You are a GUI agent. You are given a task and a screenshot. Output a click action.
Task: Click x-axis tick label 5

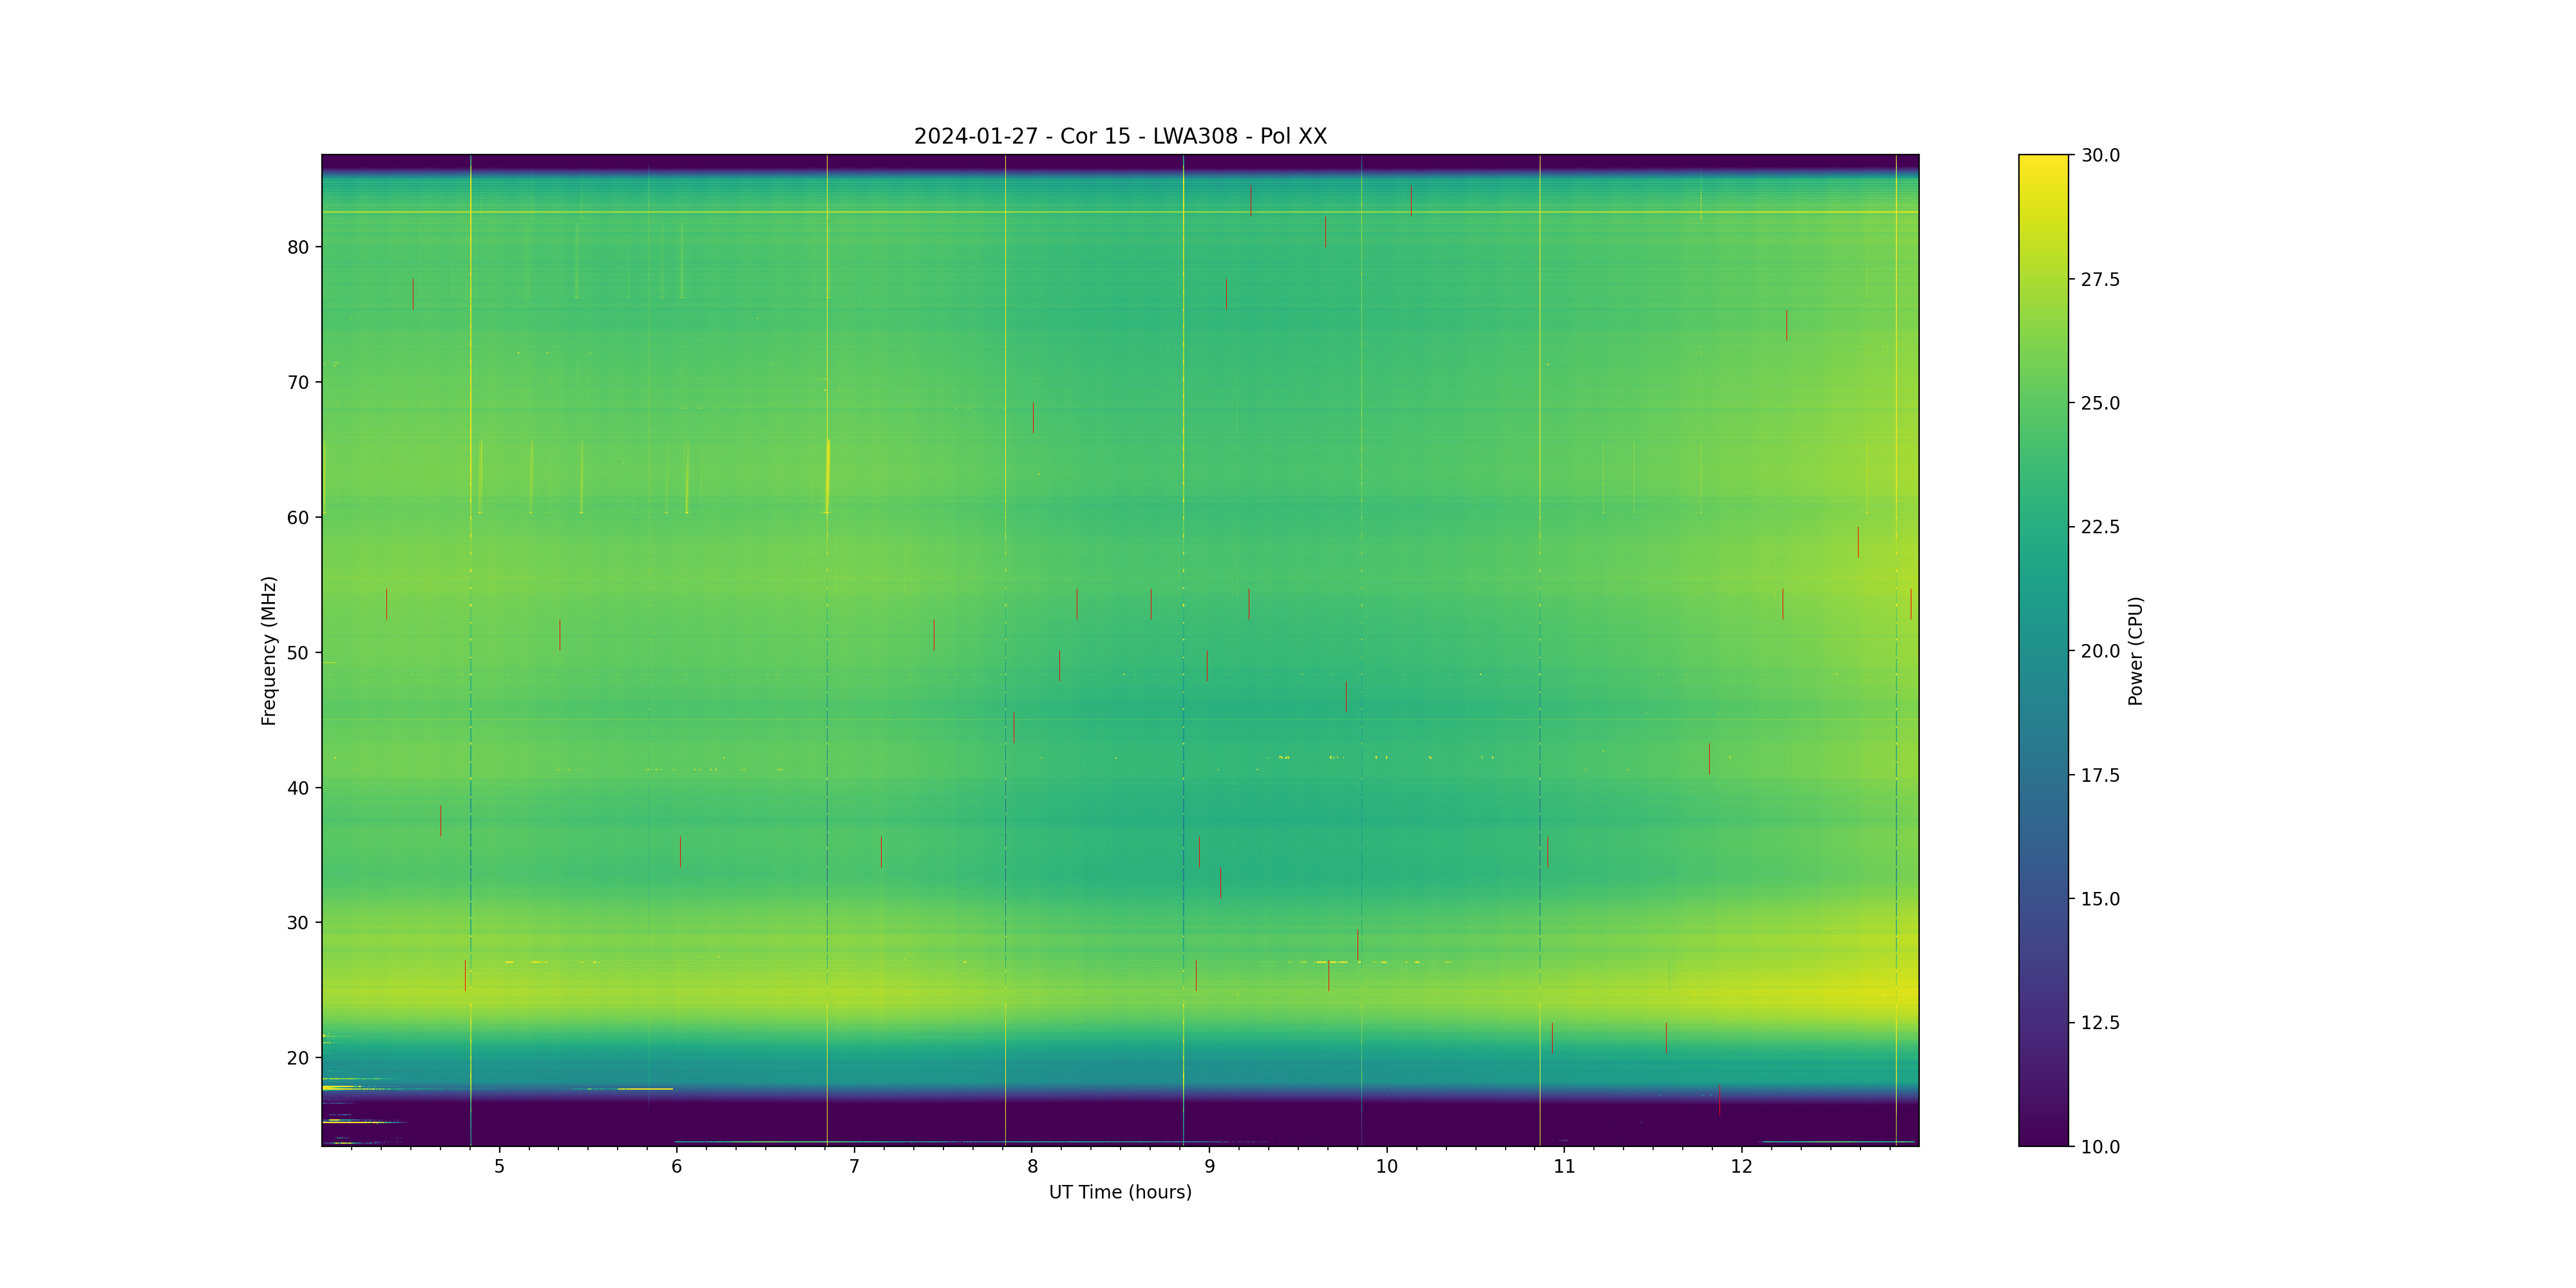click(499, 1166)
